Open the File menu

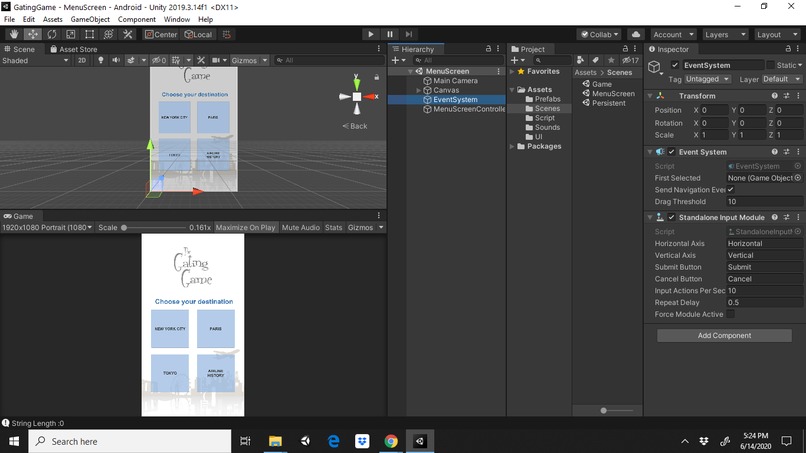(9, 19)
